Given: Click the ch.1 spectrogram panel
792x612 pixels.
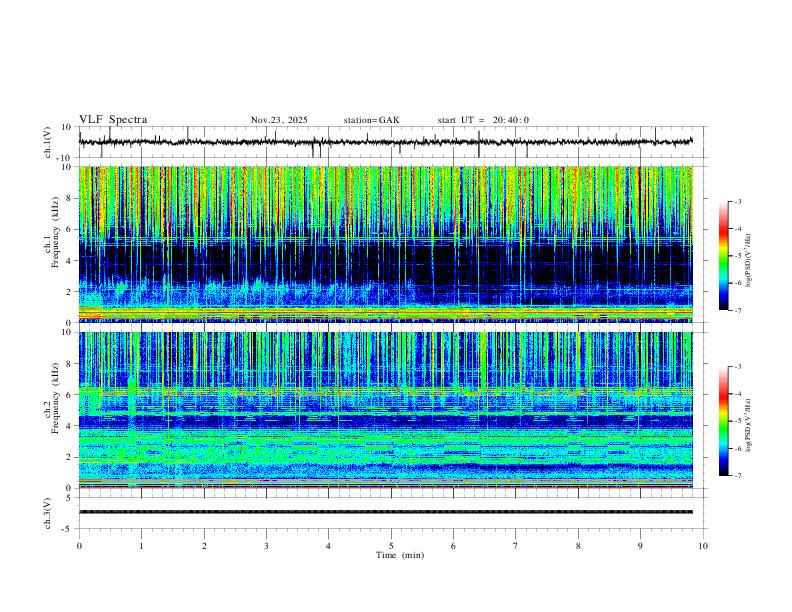Looking at the screenshot, I should pyautogui.click(x=386, y=244).
